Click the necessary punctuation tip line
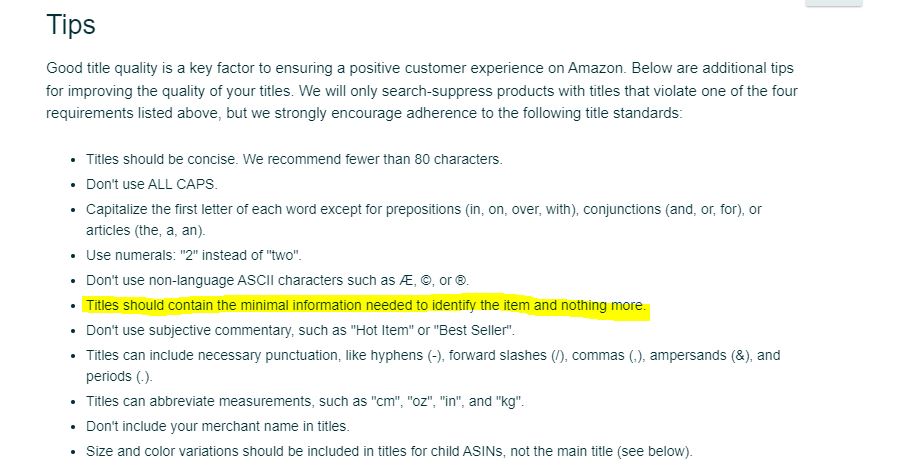Screen dimensions: 904x476 (433, 356)
